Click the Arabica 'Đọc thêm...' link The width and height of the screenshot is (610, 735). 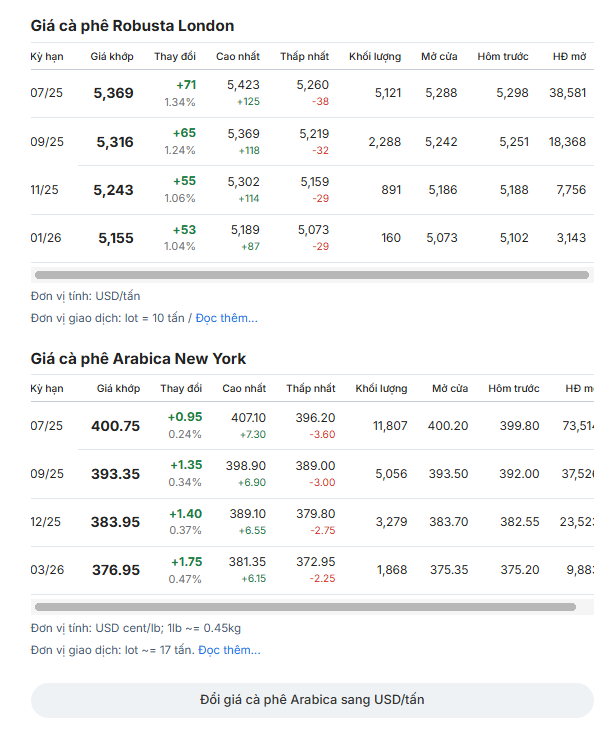(x=229, y=650)
